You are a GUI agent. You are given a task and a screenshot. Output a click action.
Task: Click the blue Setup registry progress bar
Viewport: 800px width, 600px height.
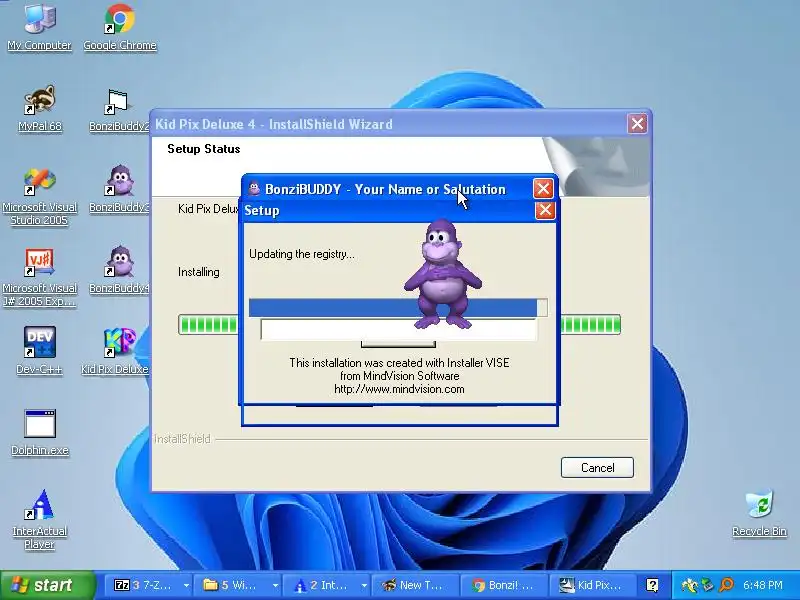(398, 308)
